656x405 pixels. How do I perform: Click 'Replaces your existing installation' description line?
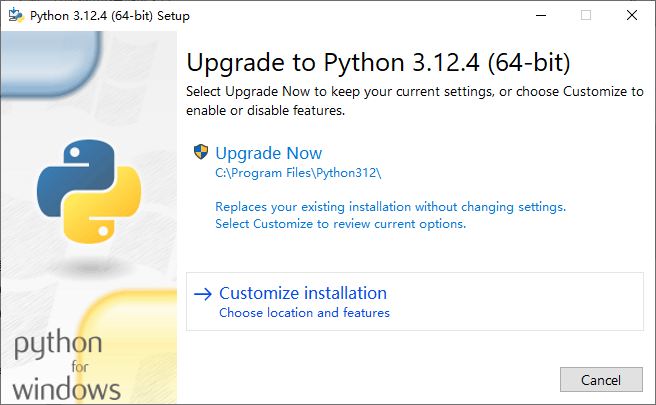(390, 207)
